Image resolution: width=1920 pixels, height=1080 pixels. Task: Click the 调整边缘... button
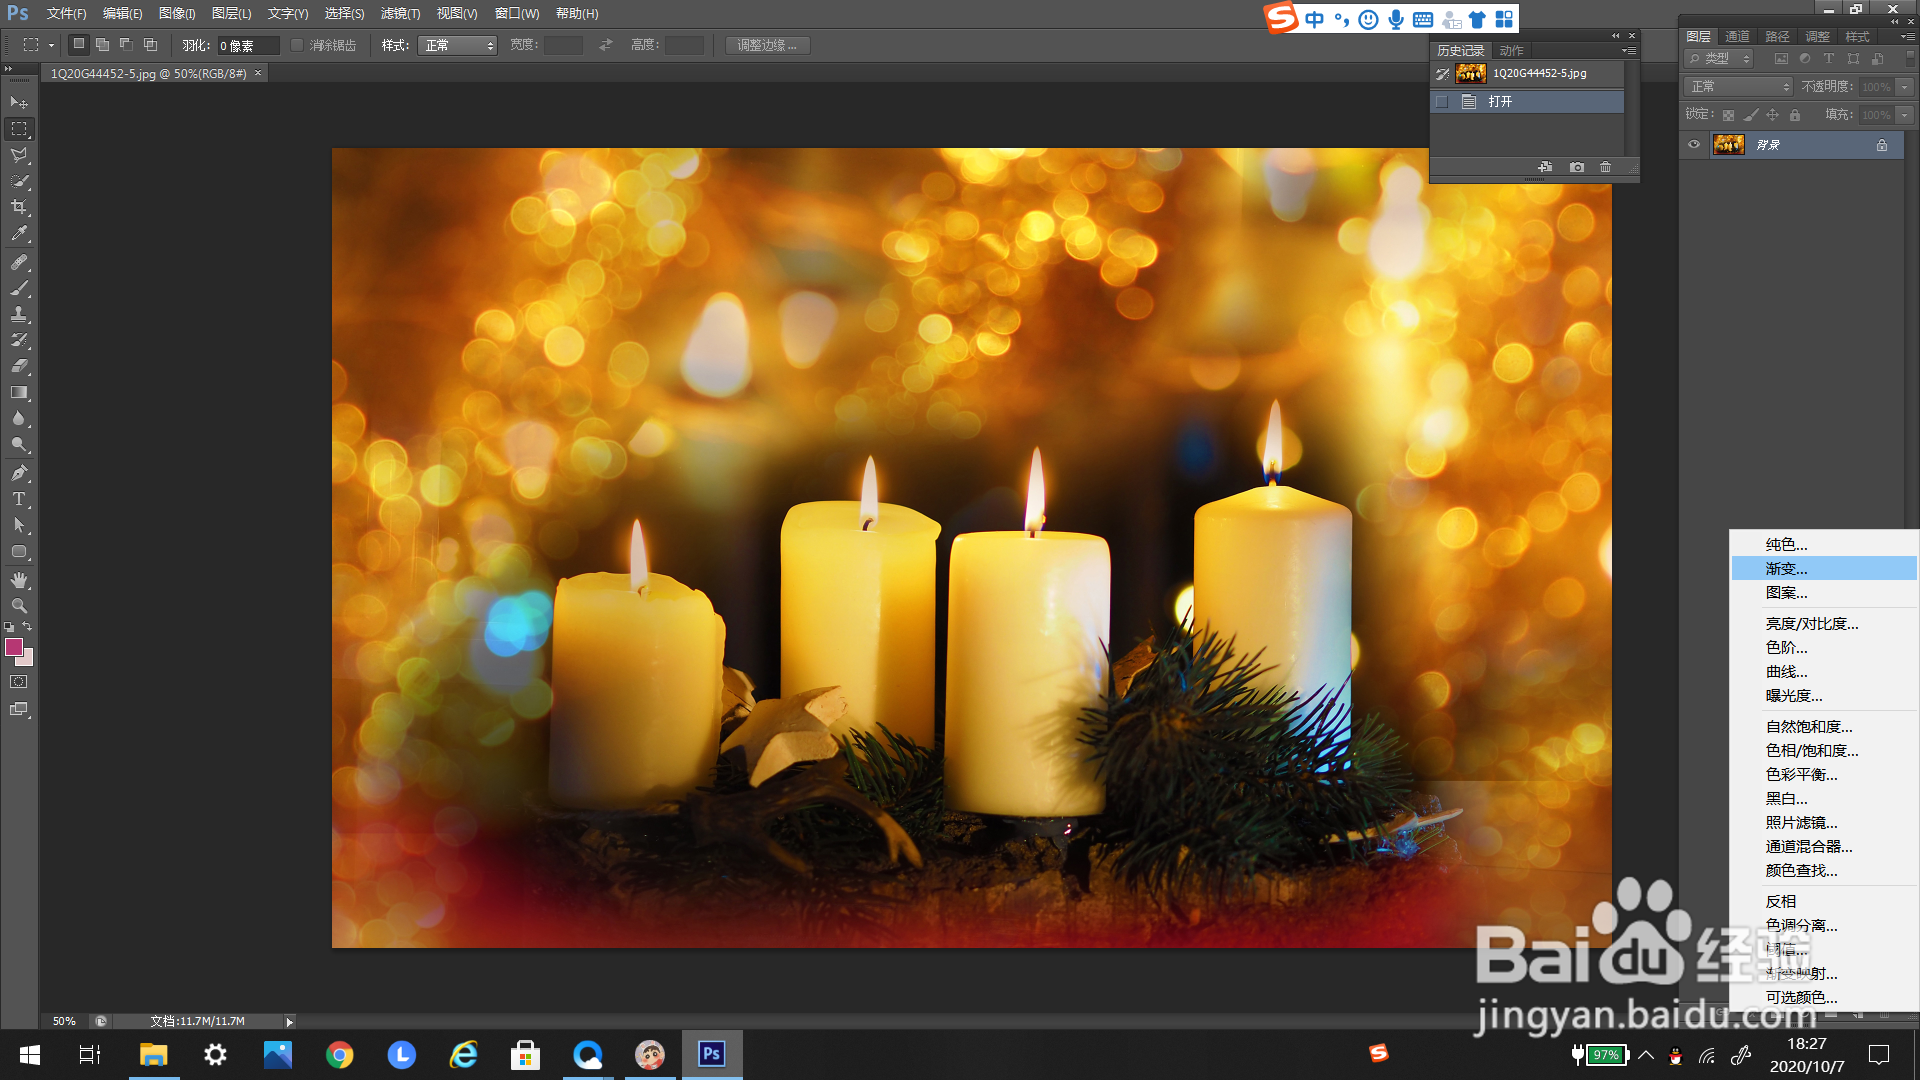[767, 45]
